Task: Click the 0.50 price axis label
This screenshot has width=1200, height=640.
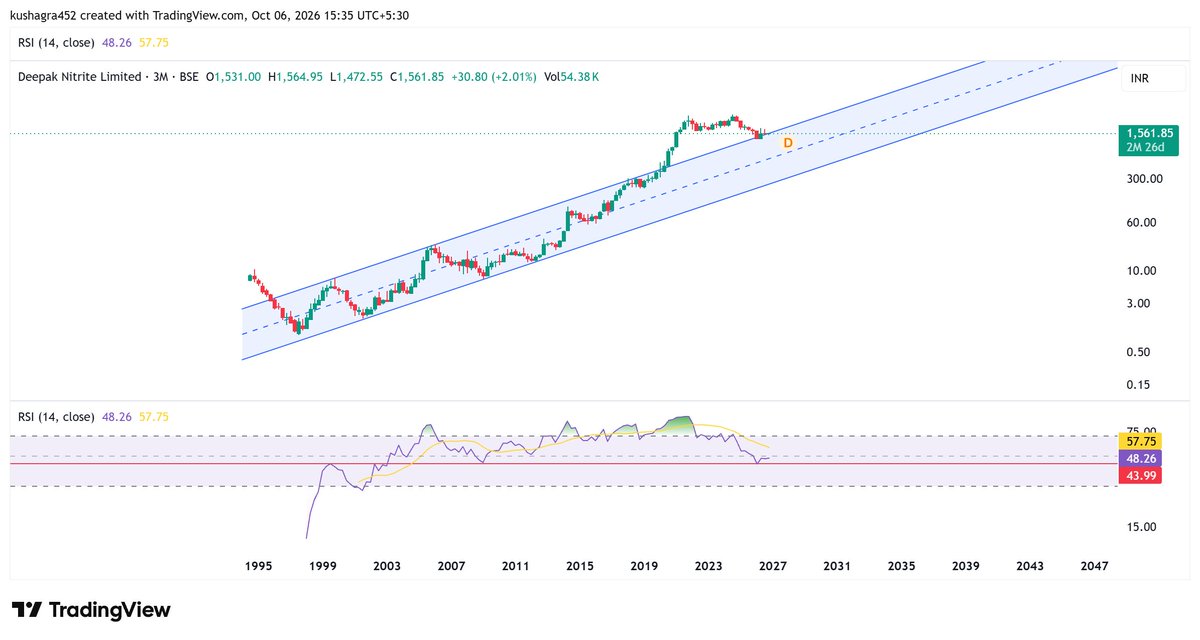Action: coord(1140,352)
